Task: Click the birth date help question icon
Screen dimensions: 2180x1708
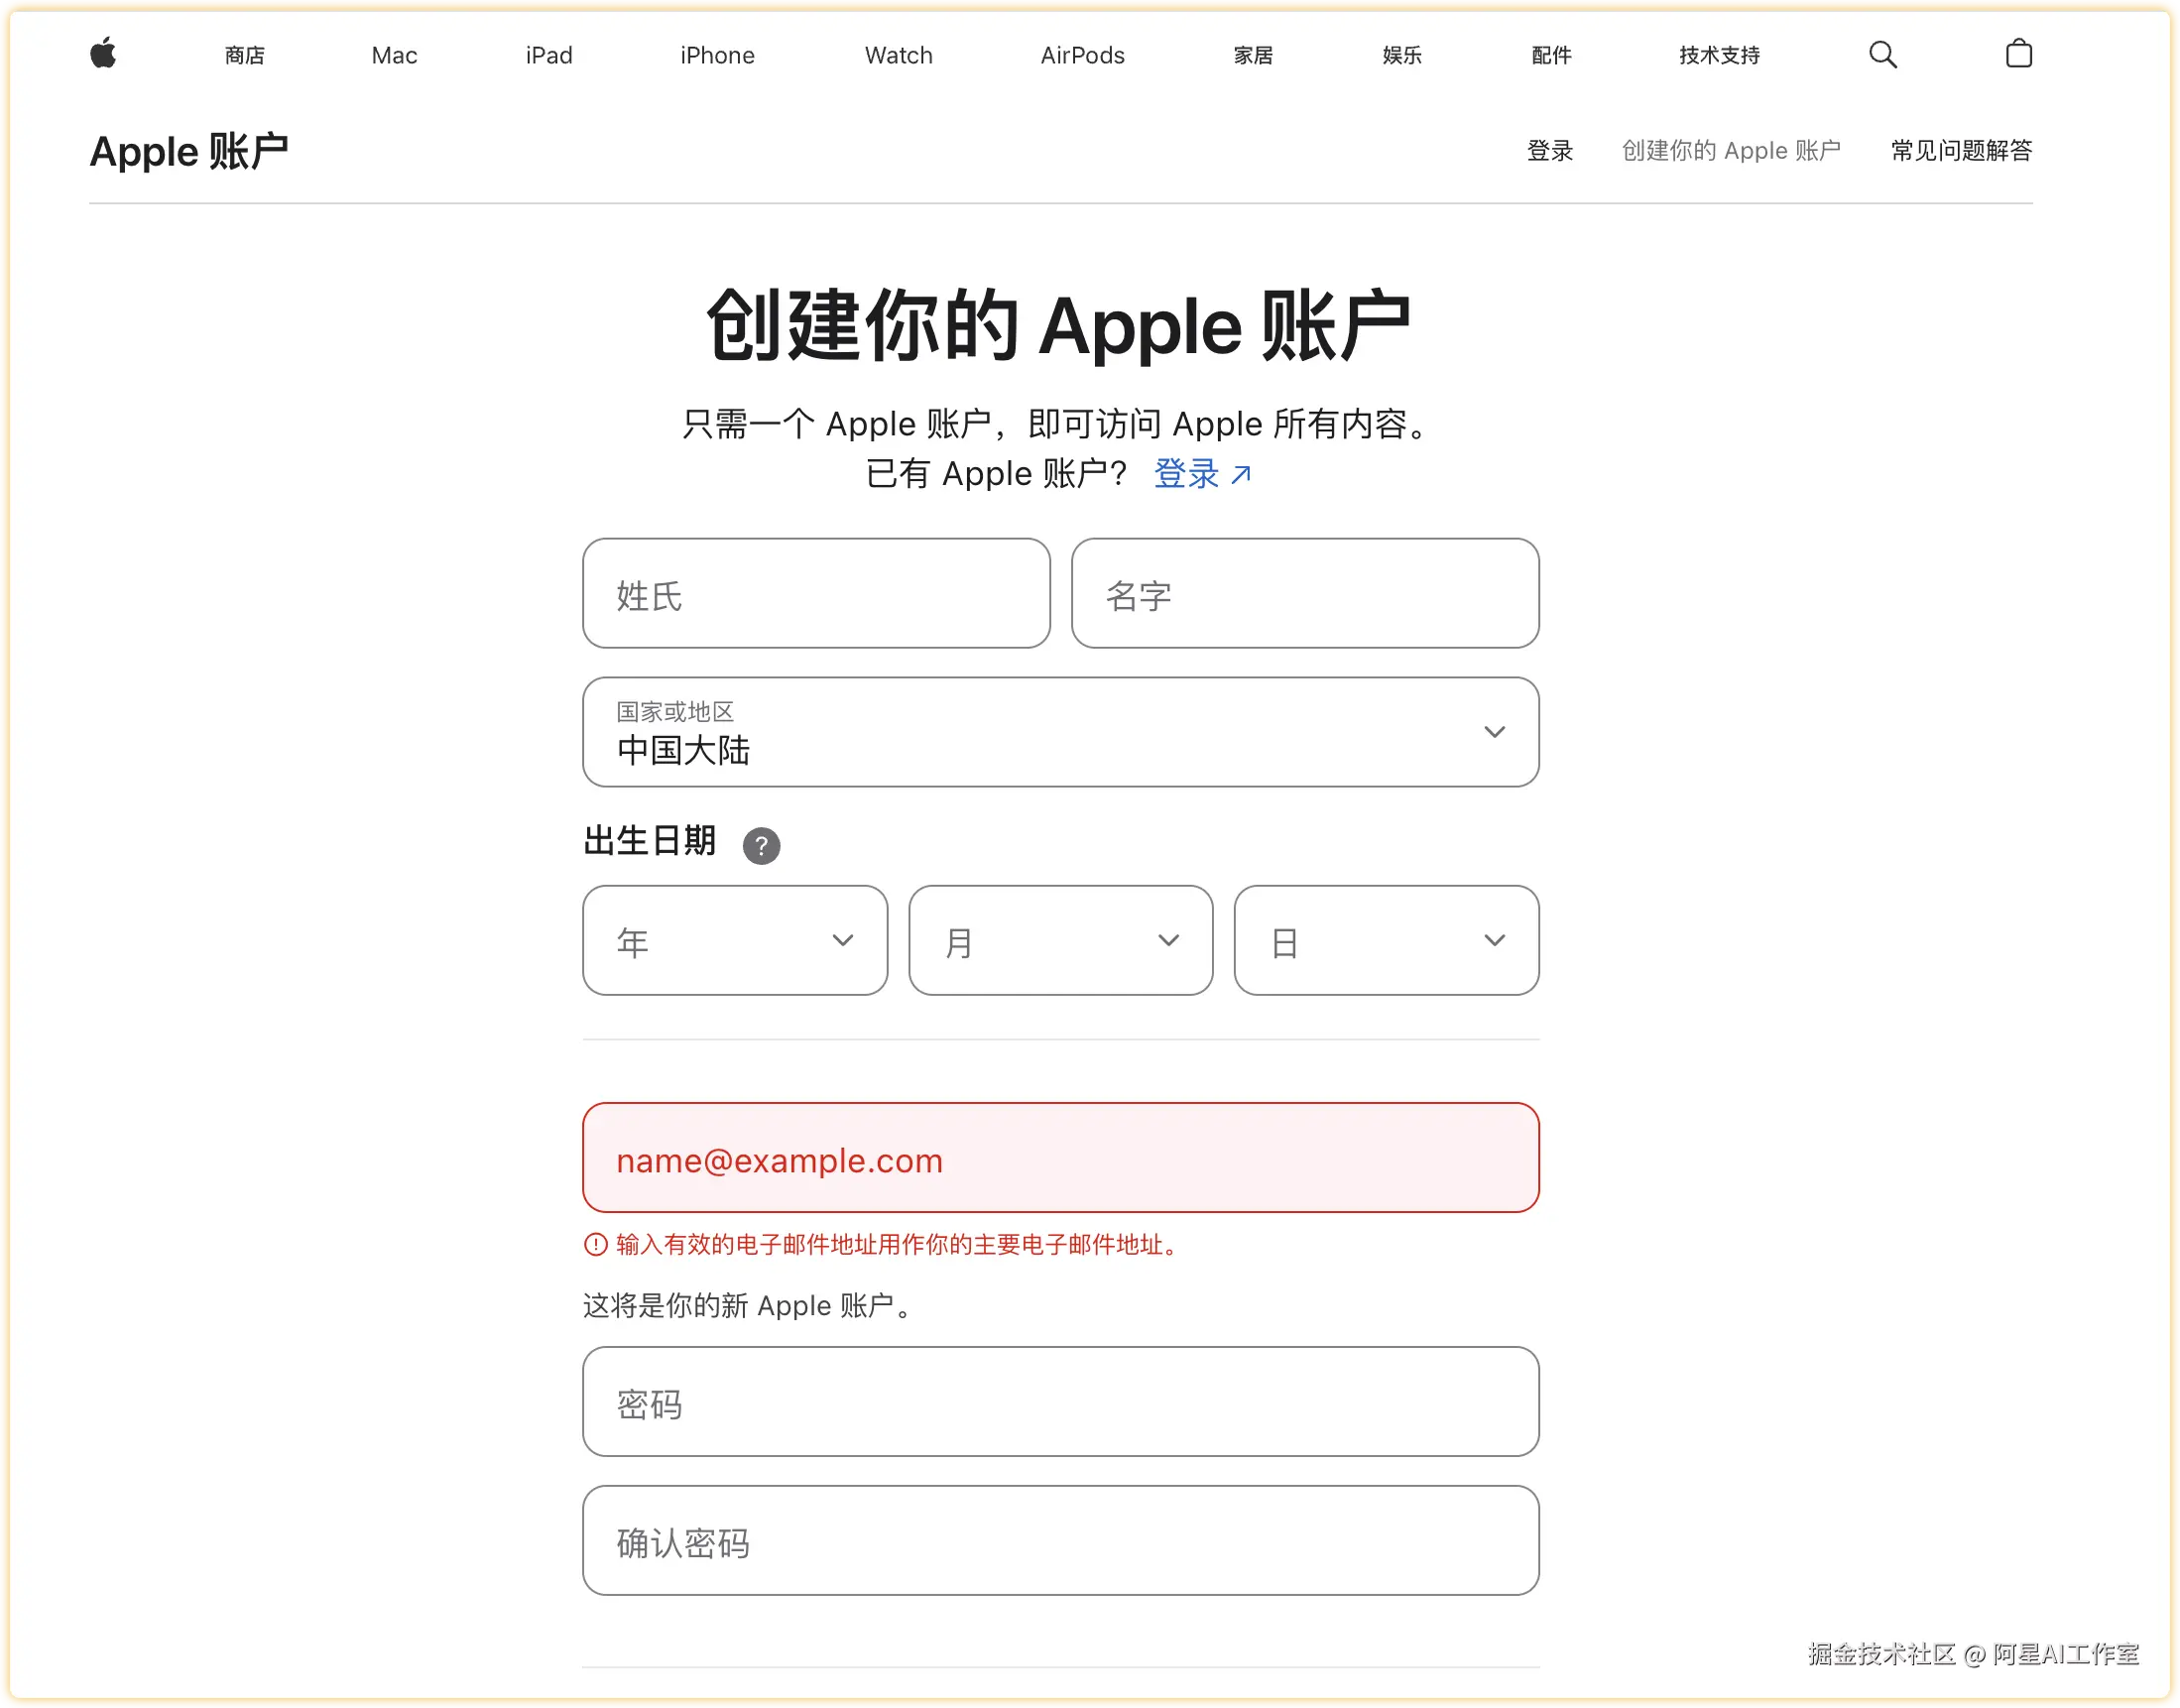Action: 761,846
